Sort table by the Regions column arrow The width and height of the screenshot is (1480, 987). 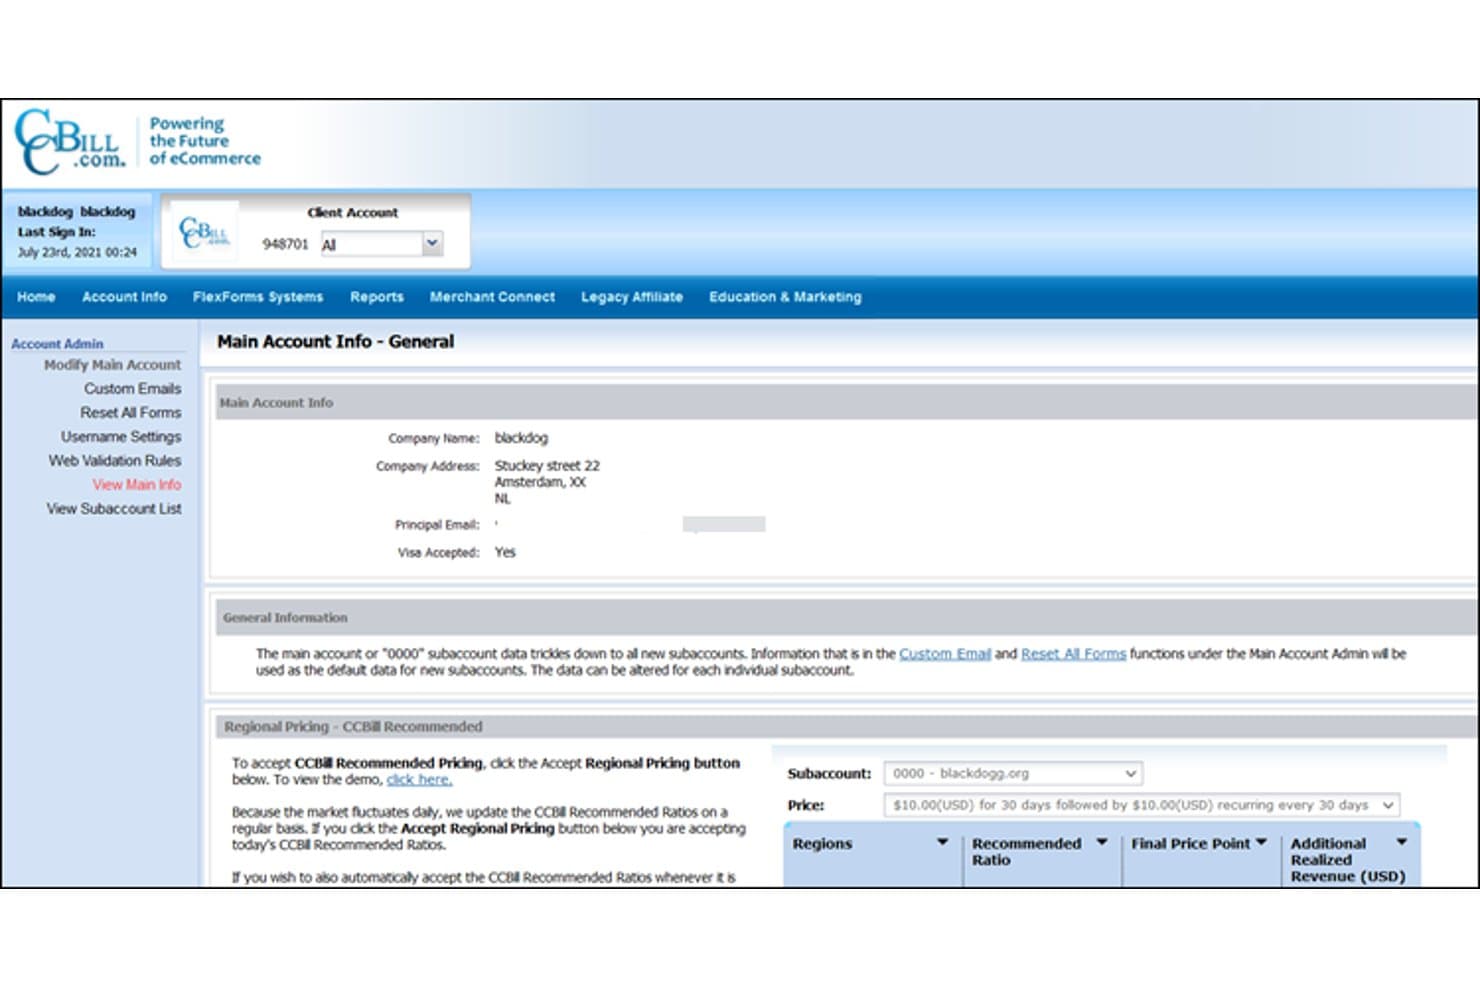coord(942,842)
